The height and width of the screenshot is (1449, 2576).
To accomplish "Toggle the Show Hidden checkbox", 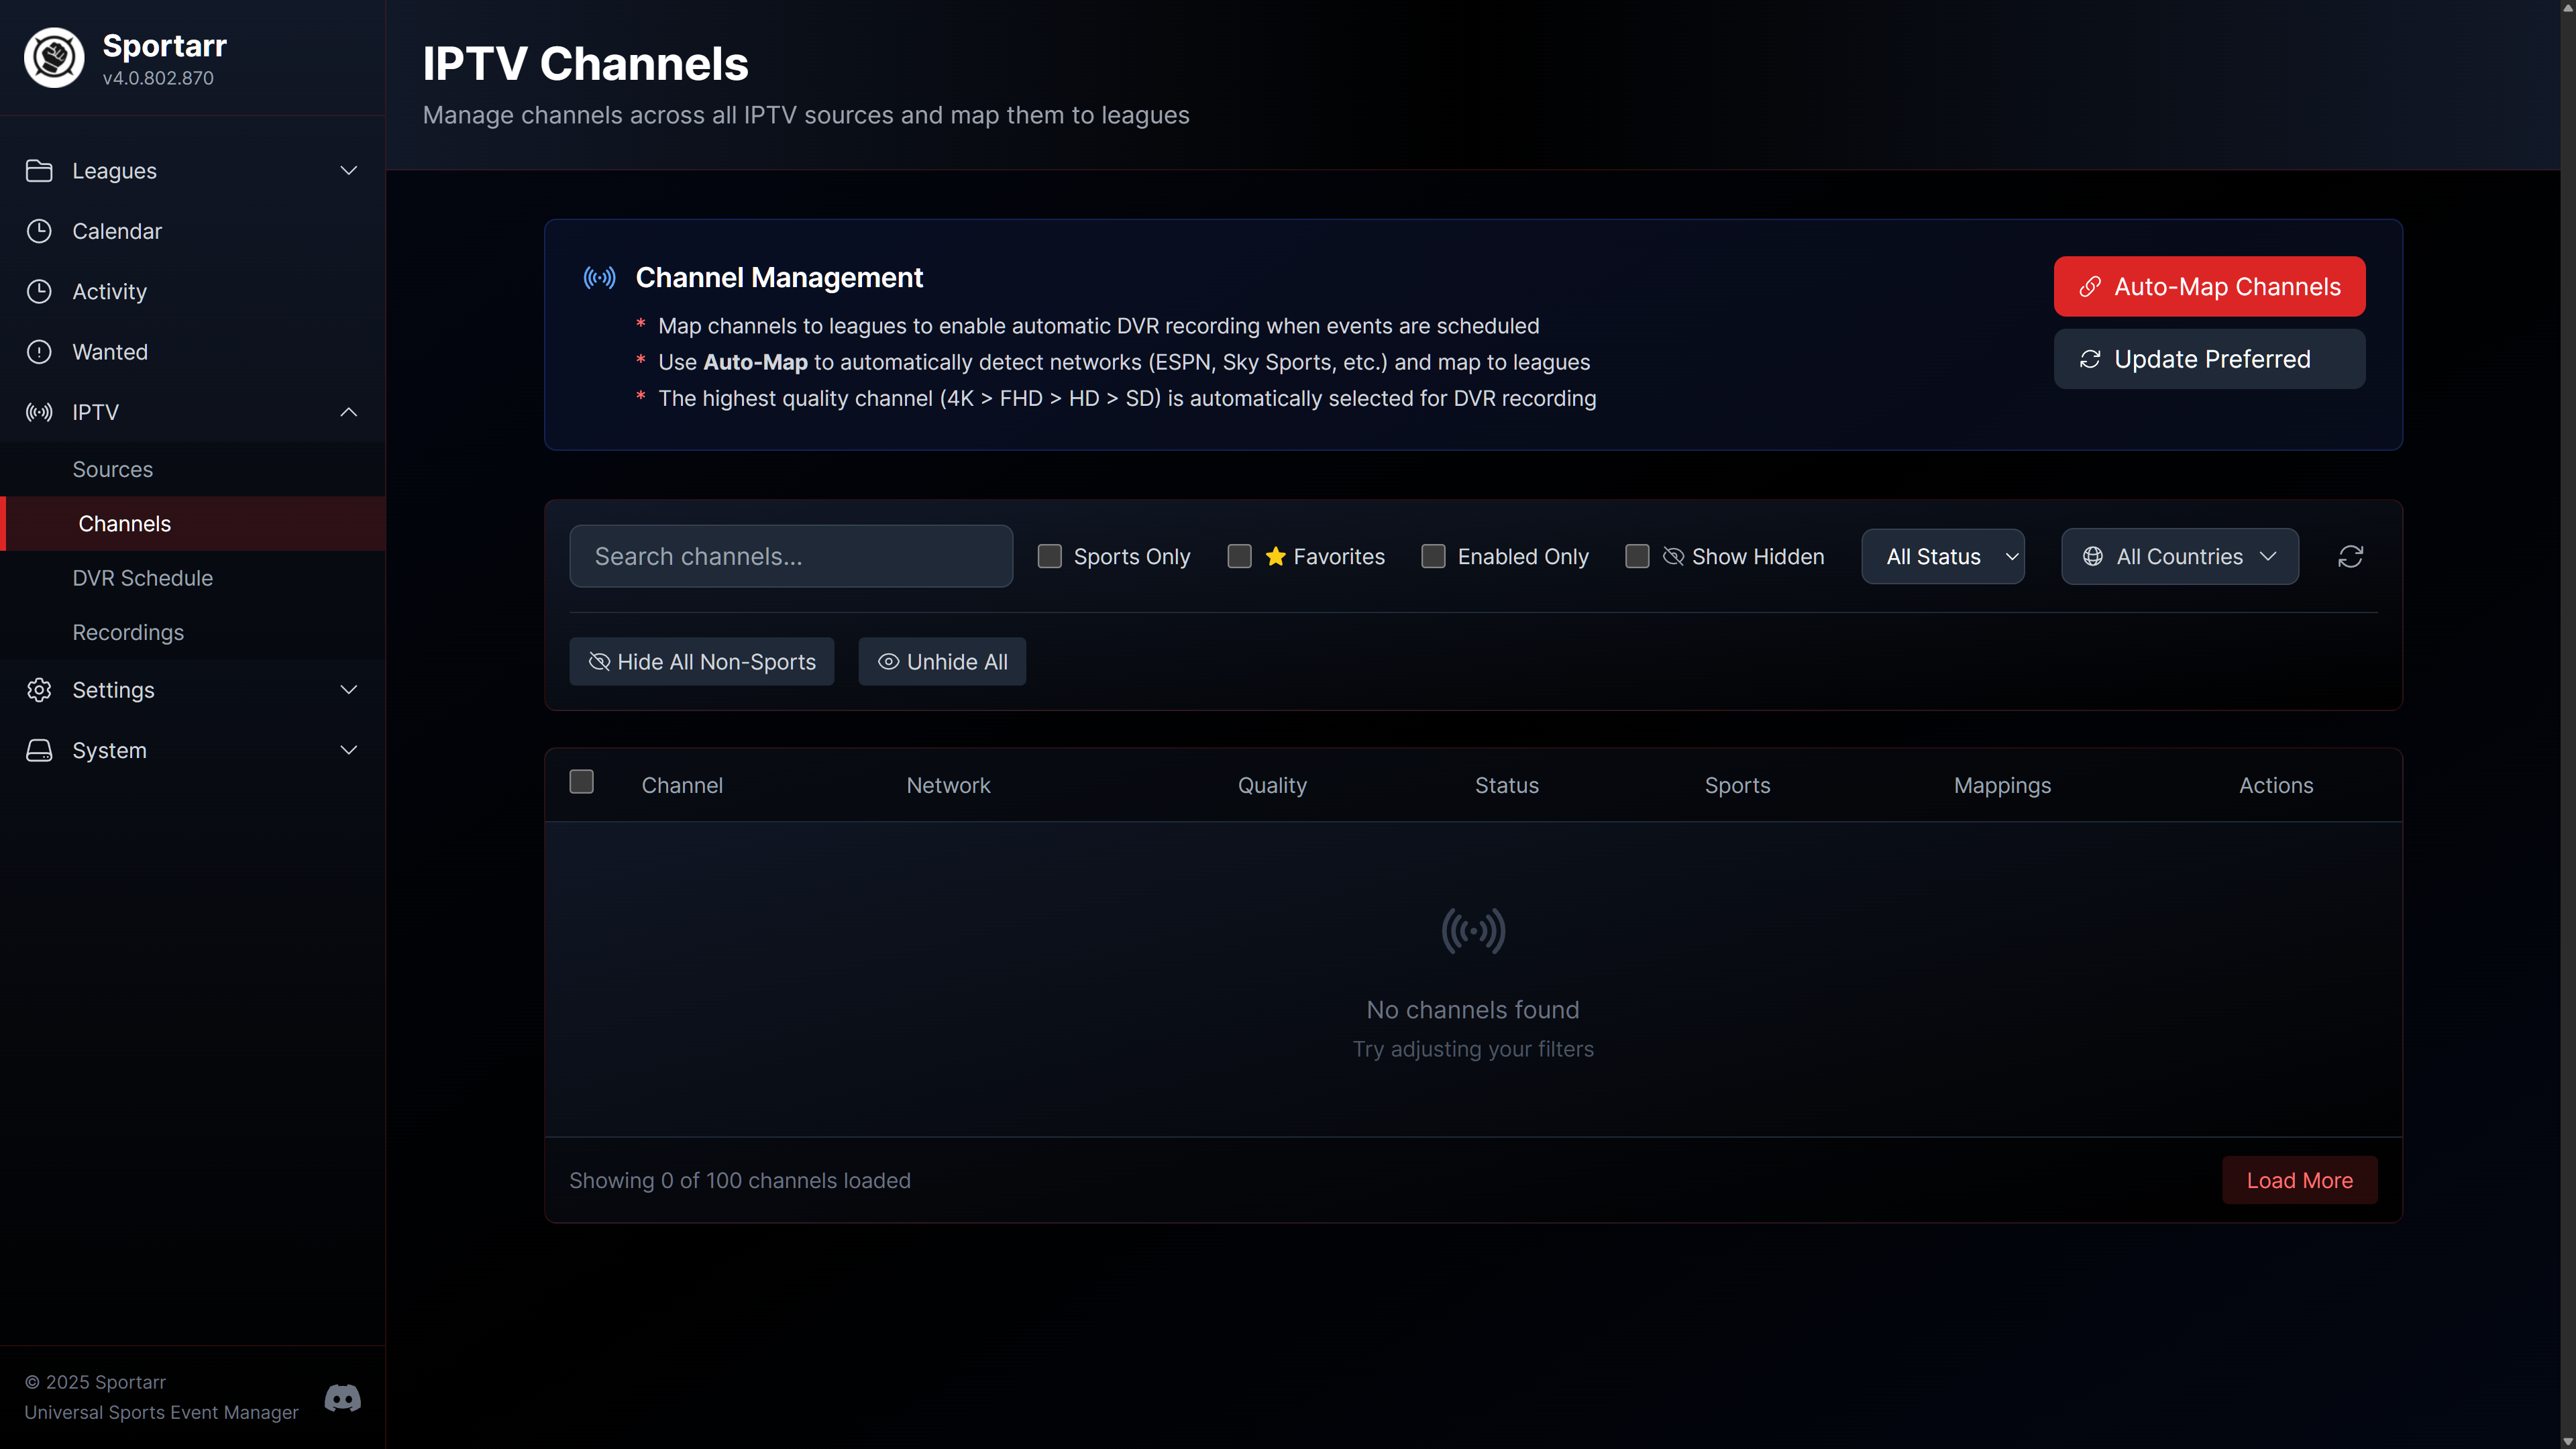I will [1637, 556].
